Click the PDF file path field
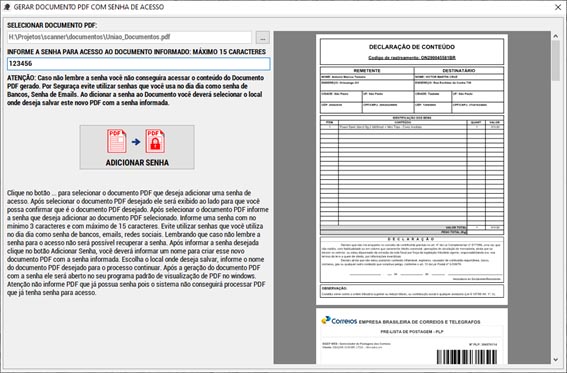This screenshot has height=373, width=567. coord(129,37)
